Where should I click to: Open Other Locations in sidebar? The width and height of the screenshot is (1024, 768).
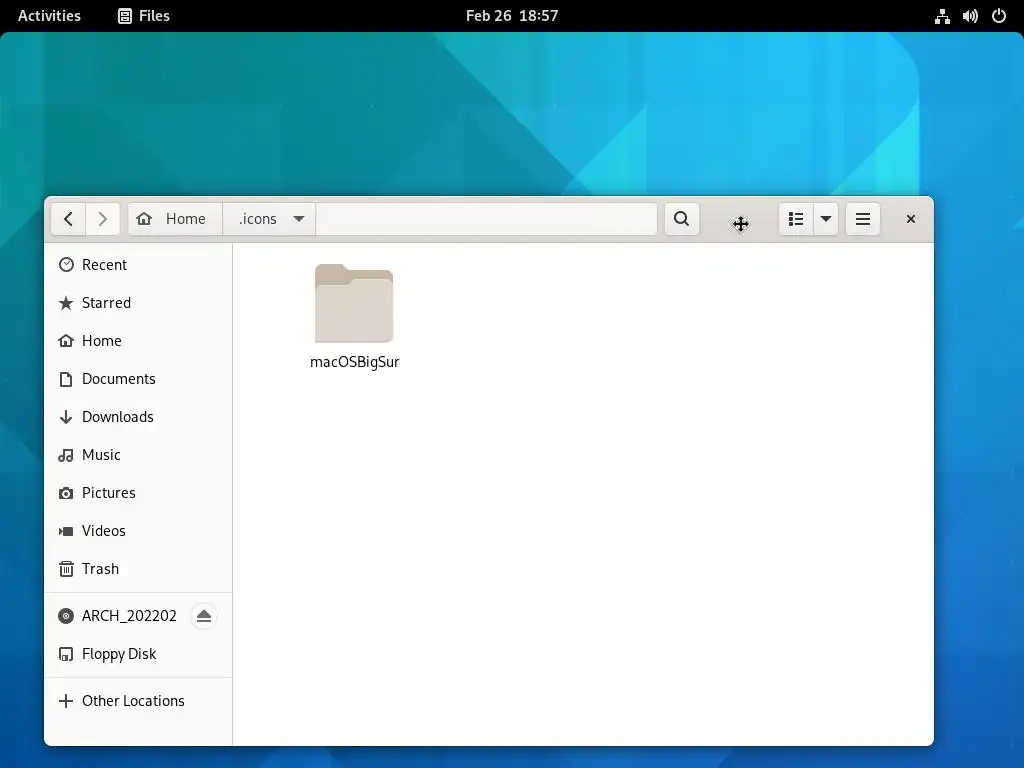(x=138, y=701)
